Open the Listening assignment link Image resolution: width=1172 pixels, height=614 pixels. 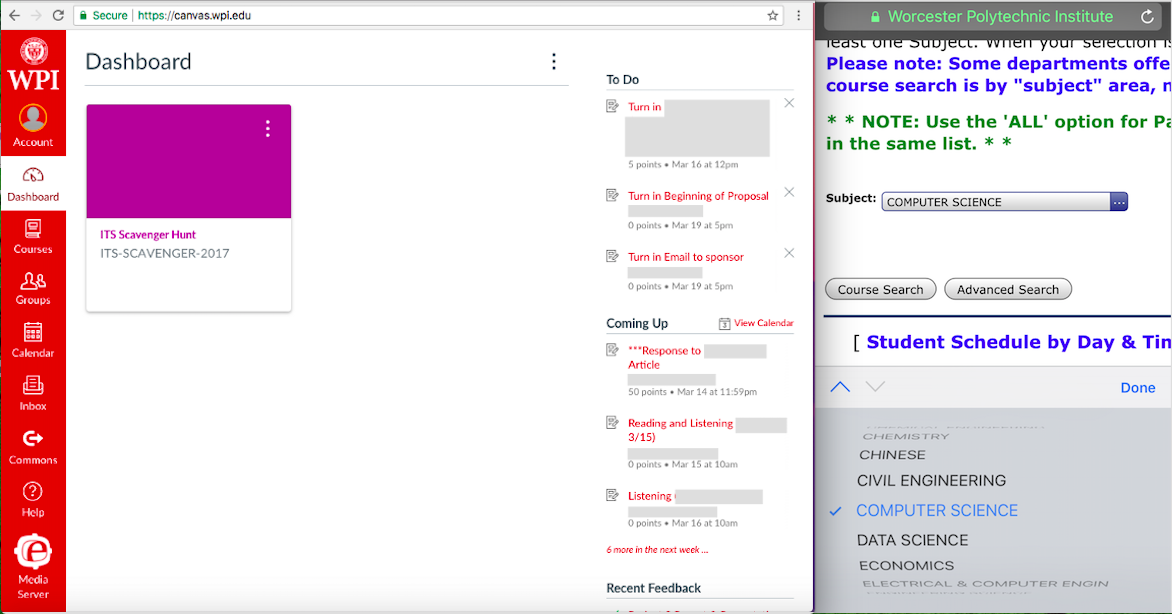(x=650, y=496)
